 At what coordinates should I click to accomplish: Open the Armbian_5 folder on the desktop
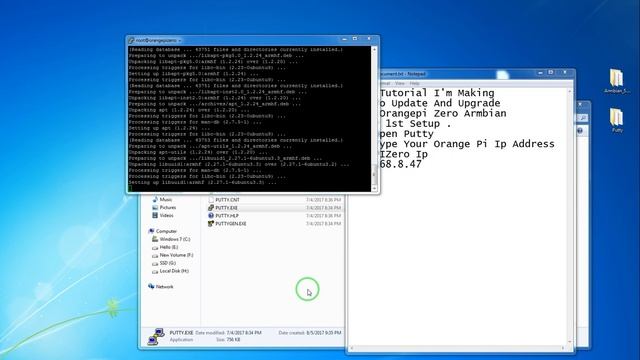(616, 81)
